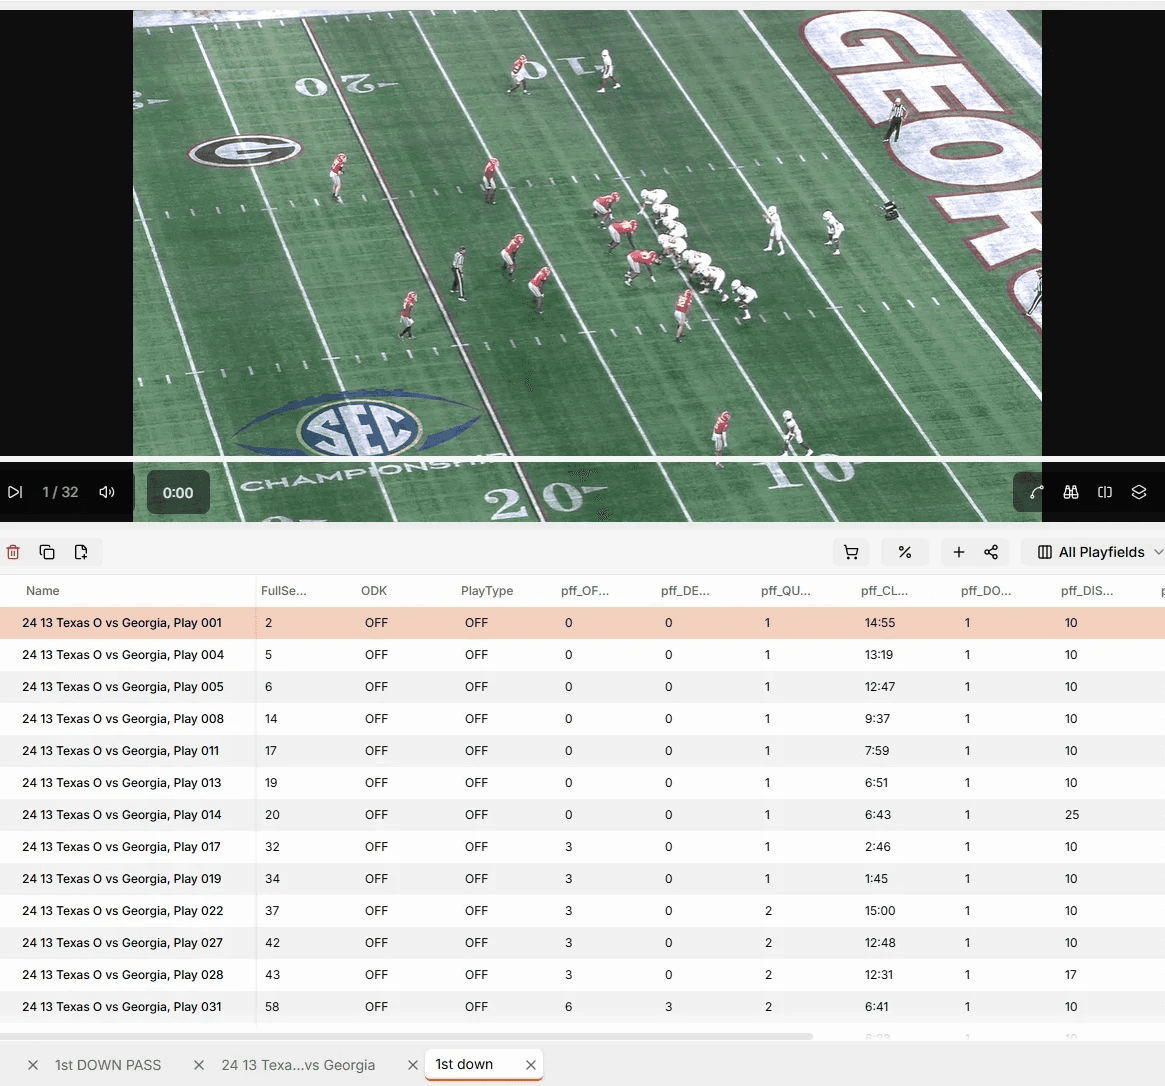Close the 1st down tab using right X
The width and height of the screenshot is (1165, 1086).
530,1065
